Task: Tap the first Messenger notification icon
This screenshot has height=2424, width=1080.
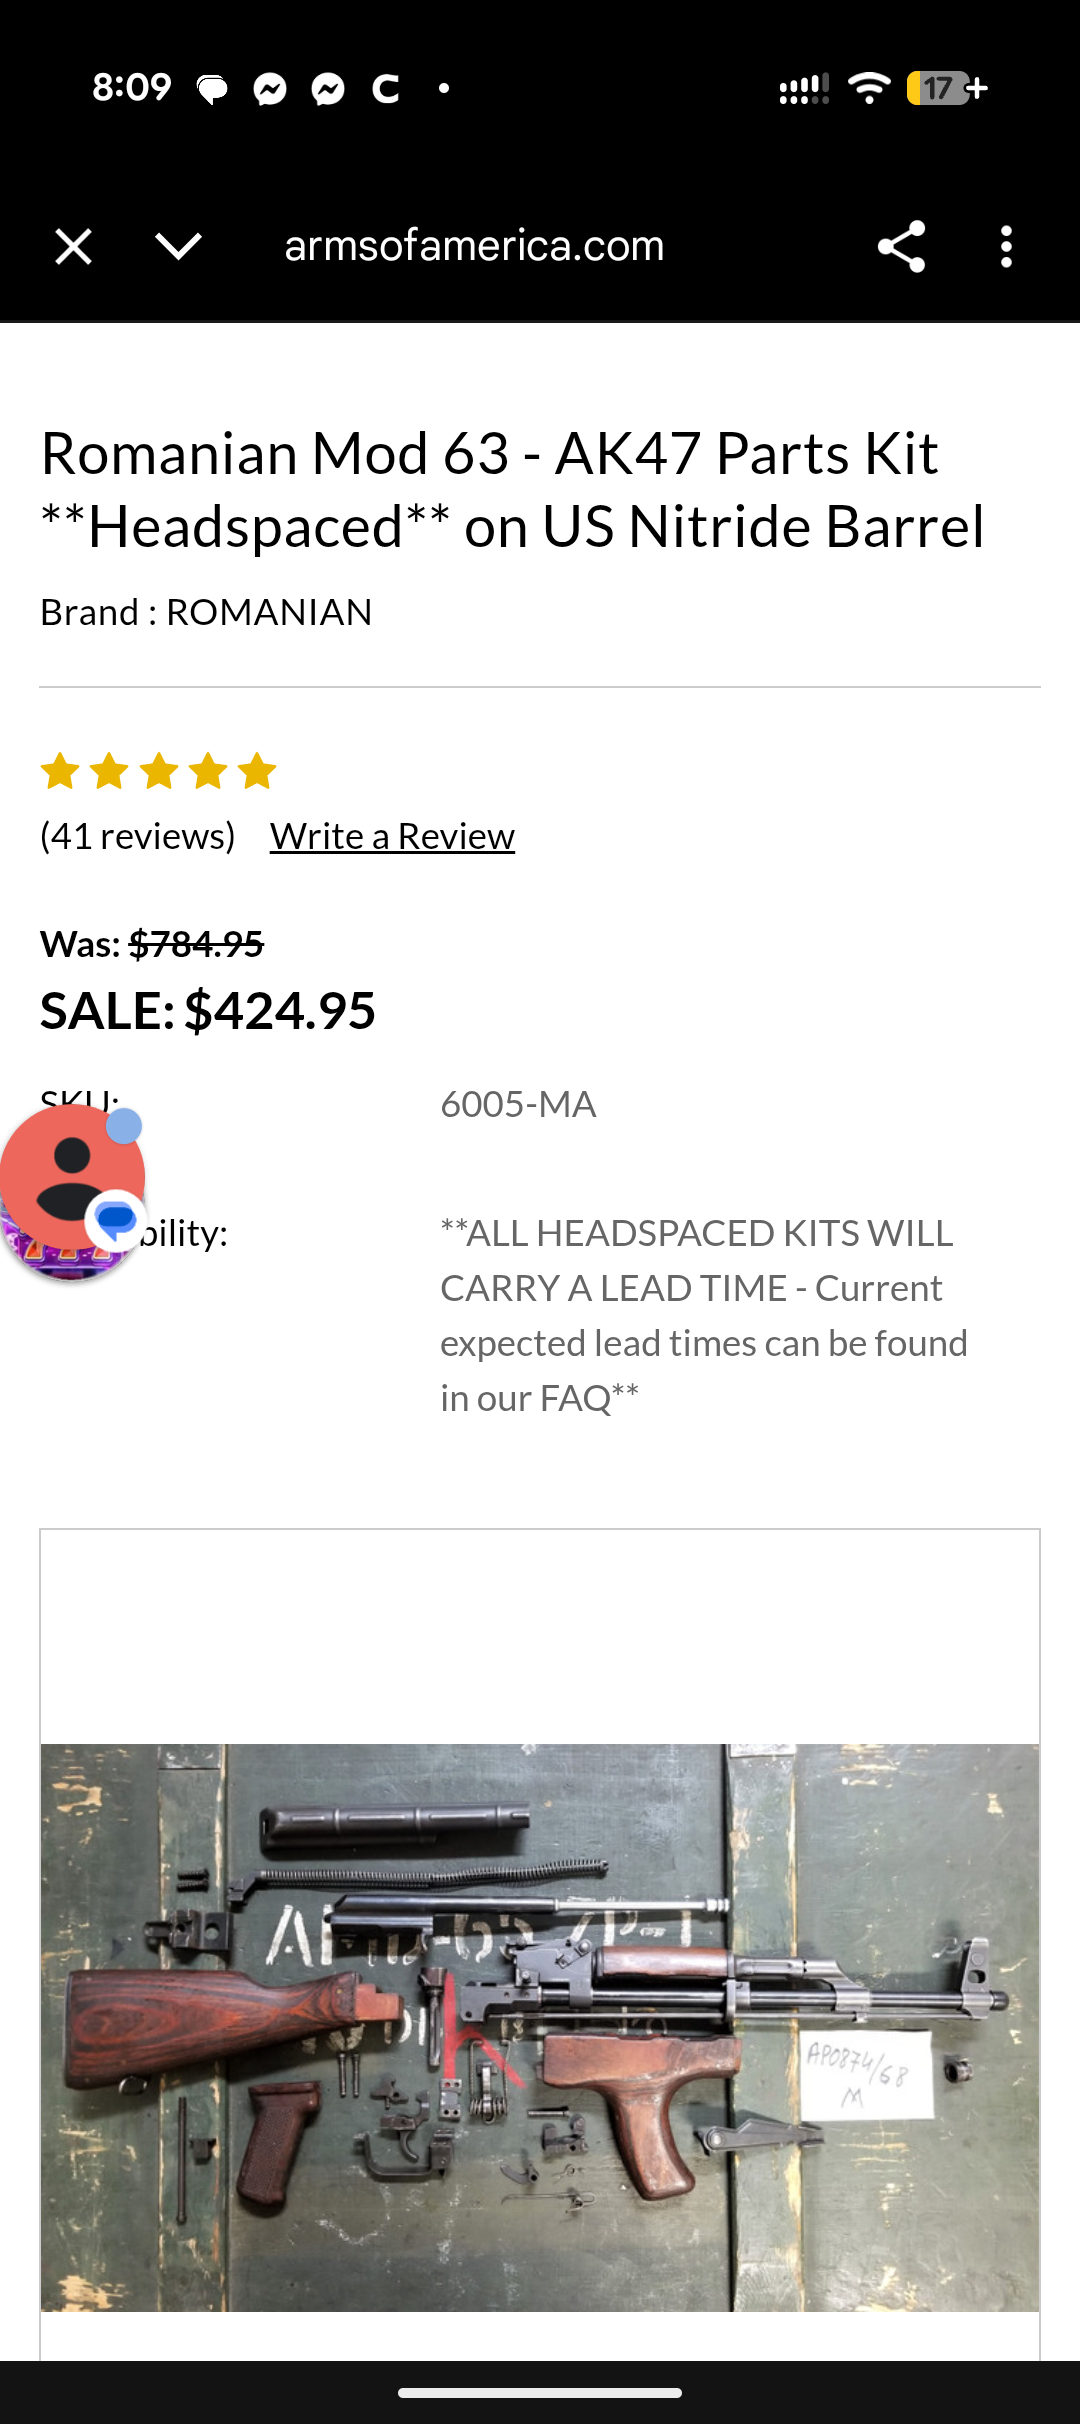Action: point(270,90)
